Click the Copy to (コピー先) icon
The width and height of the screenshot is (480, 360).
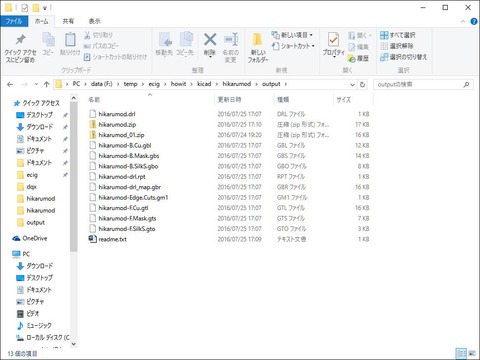click(x=185, y=40)
